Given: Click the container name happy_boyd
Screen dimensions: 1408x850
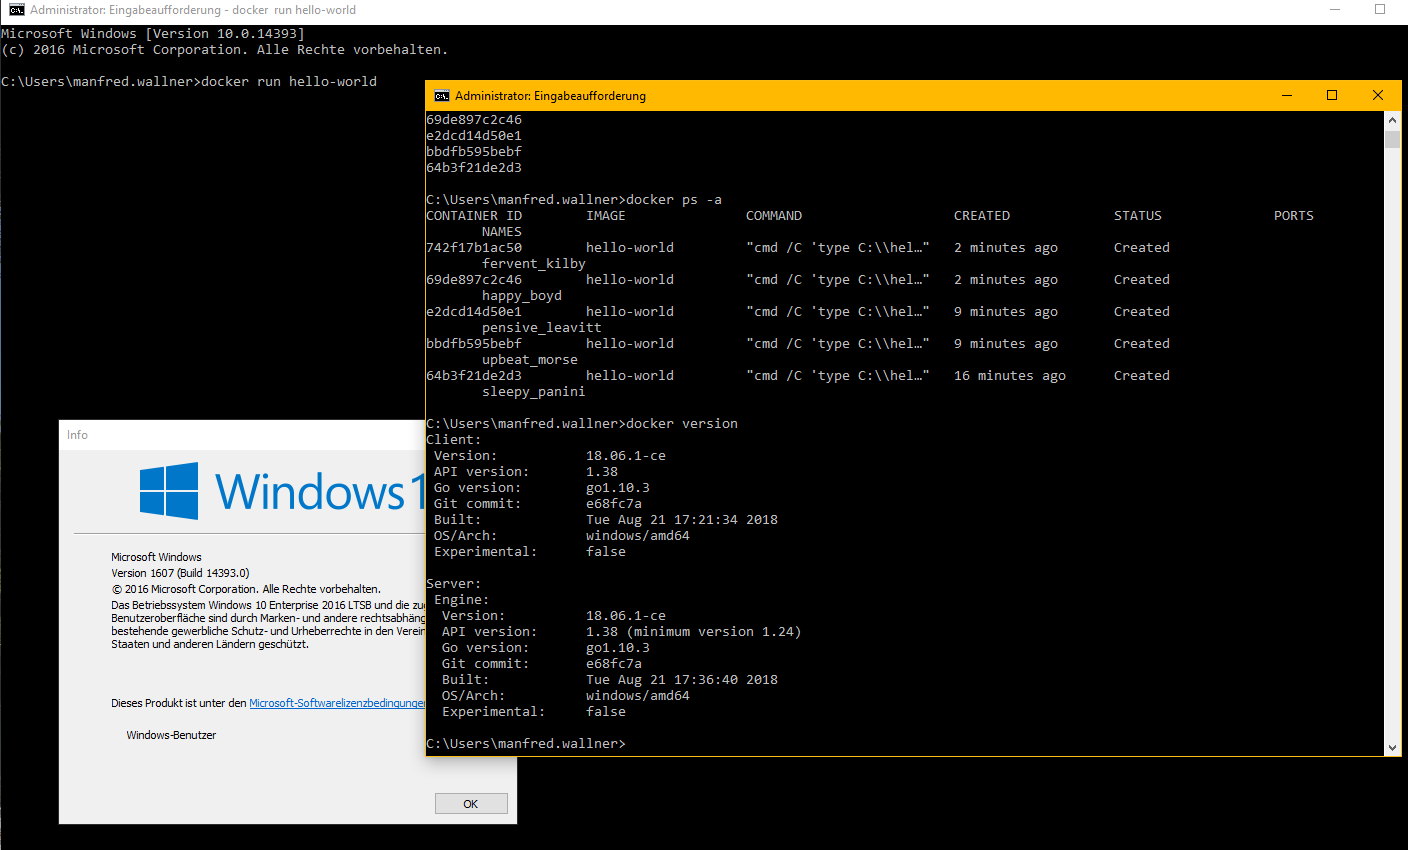Looking at the screenshot, I should (522, 296).
